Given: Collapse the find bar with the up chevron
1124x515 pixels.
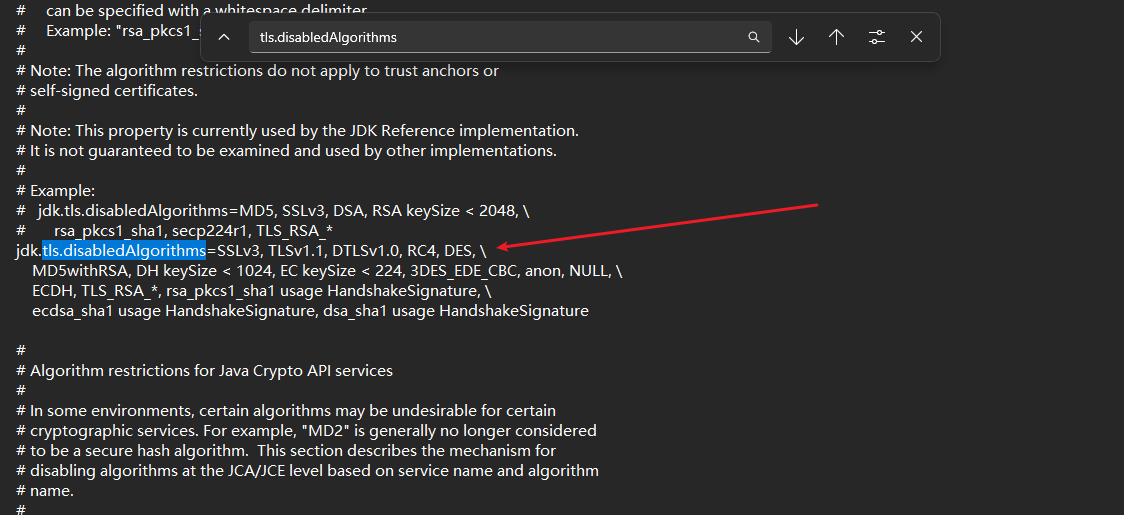Looking at the screenshot, I should 224,37.
